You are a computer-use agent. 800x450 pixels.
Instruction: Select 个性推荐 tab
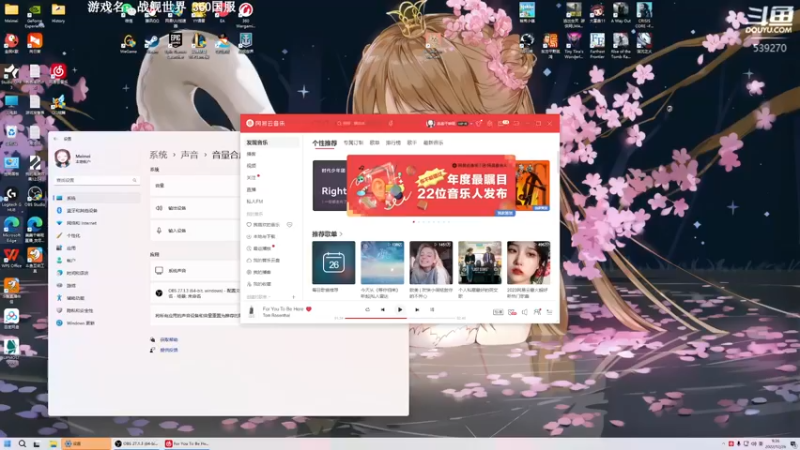[324, 143]
